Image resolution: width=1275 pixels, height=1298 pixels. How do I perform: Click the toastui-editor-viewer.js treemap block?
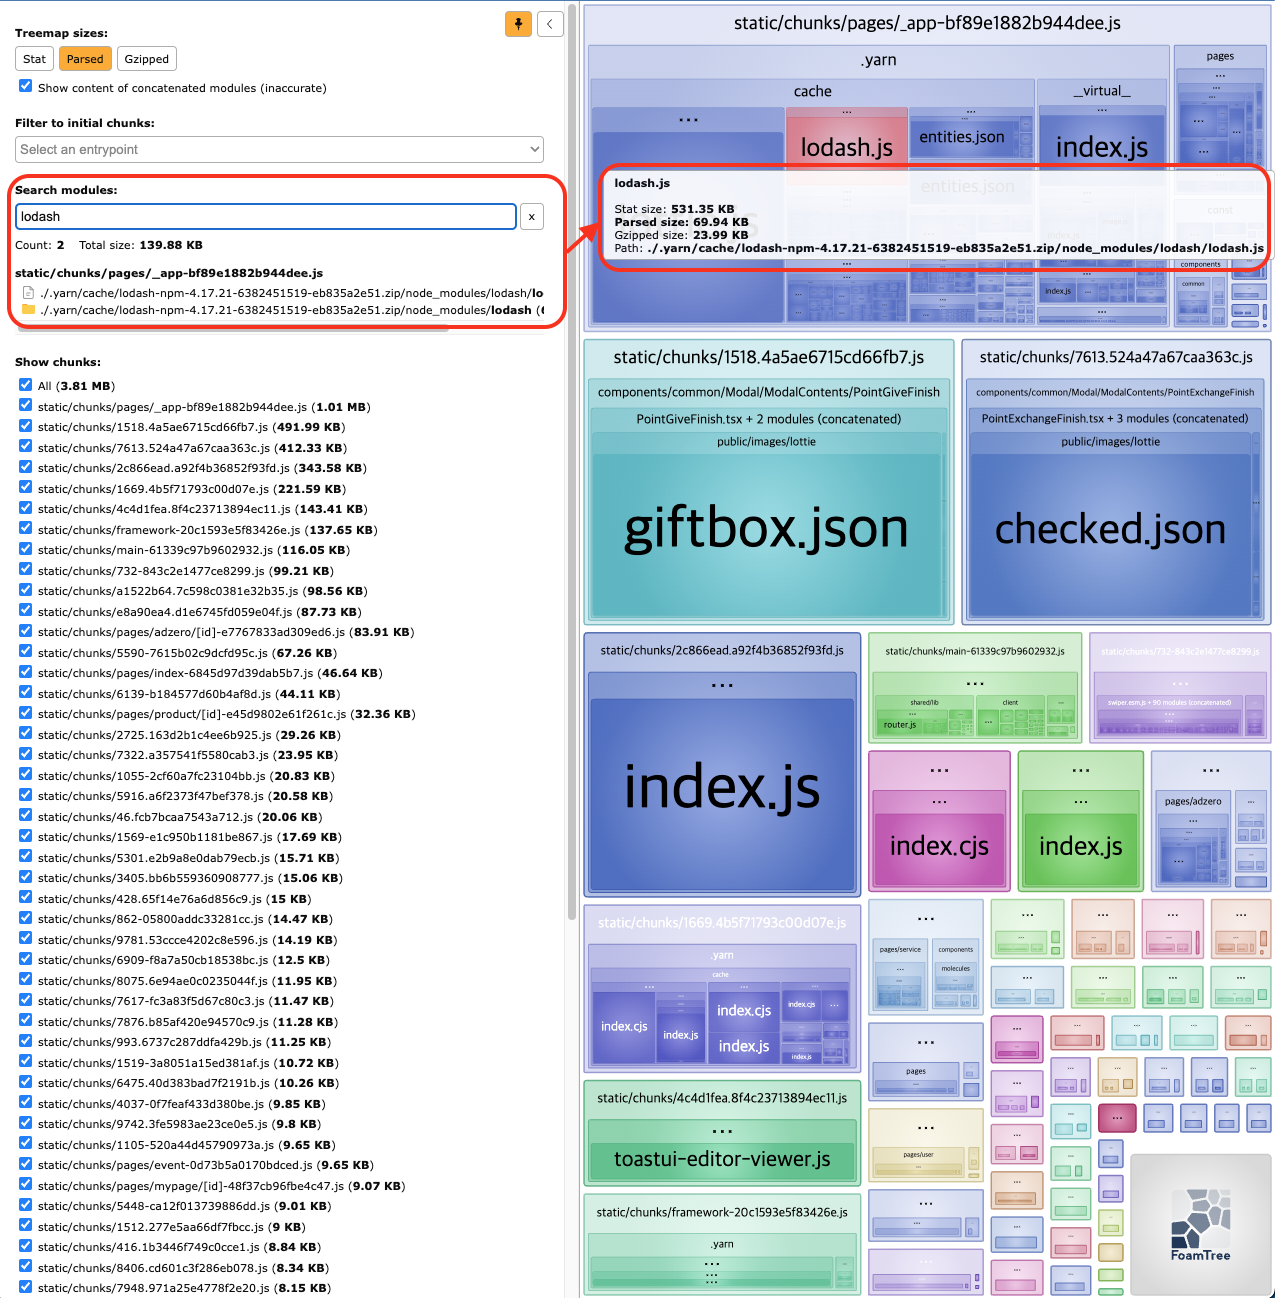click(721, 1160)
